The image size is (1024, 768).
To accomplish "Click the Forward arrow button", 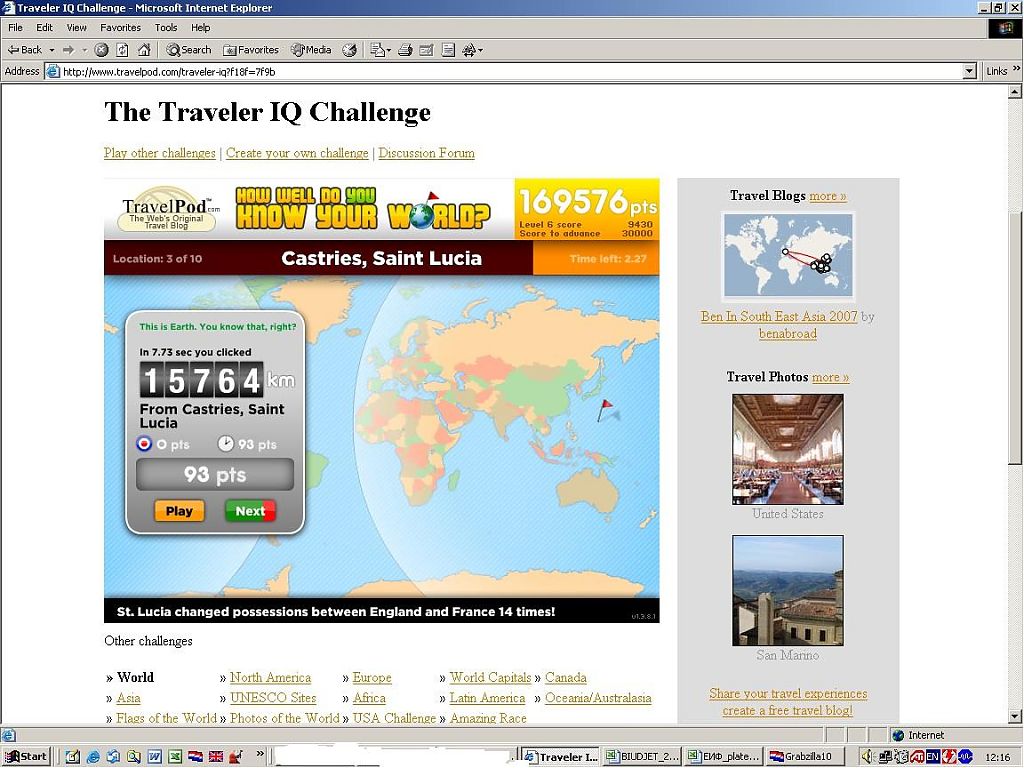I will pyautogui.click(x=68, y=50).
